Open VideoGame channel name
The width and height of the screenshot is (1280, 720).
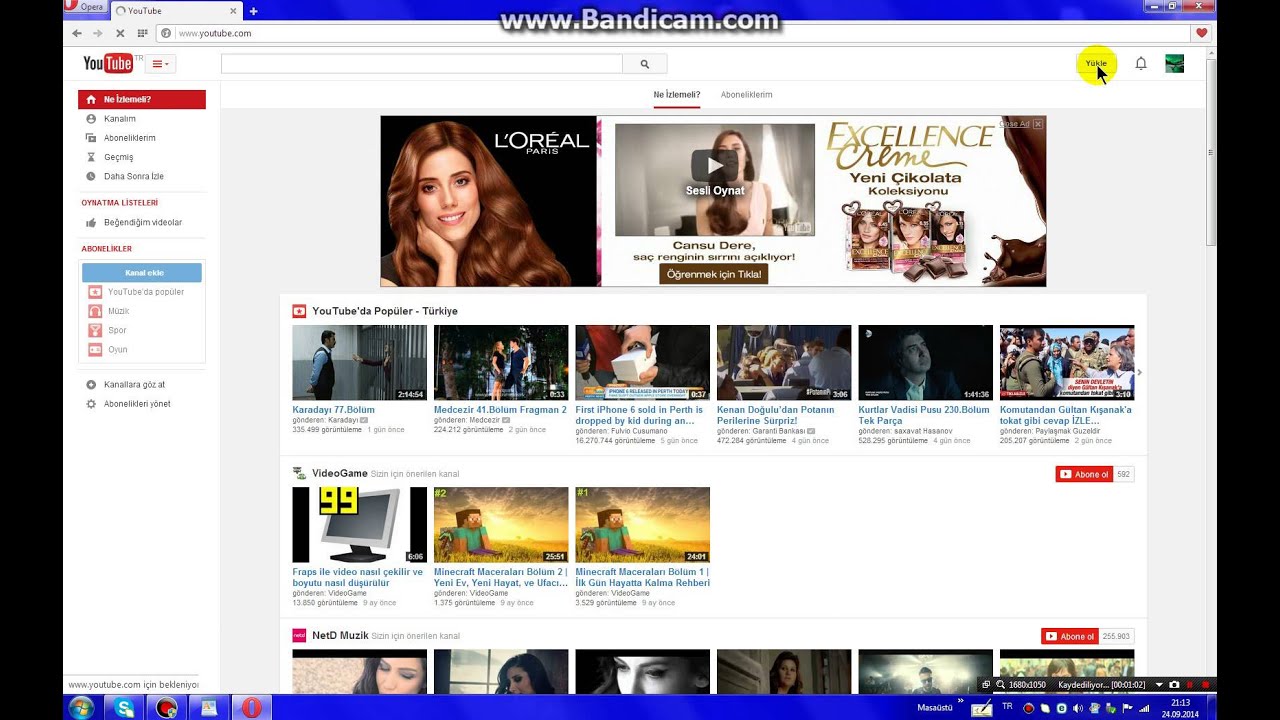(340, 473)
